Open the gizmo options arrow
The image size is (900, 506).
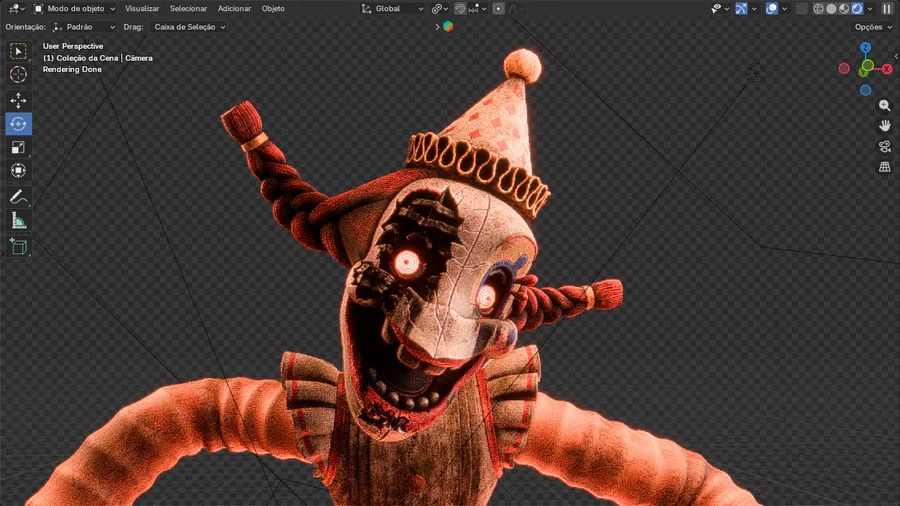pos(754,9)
